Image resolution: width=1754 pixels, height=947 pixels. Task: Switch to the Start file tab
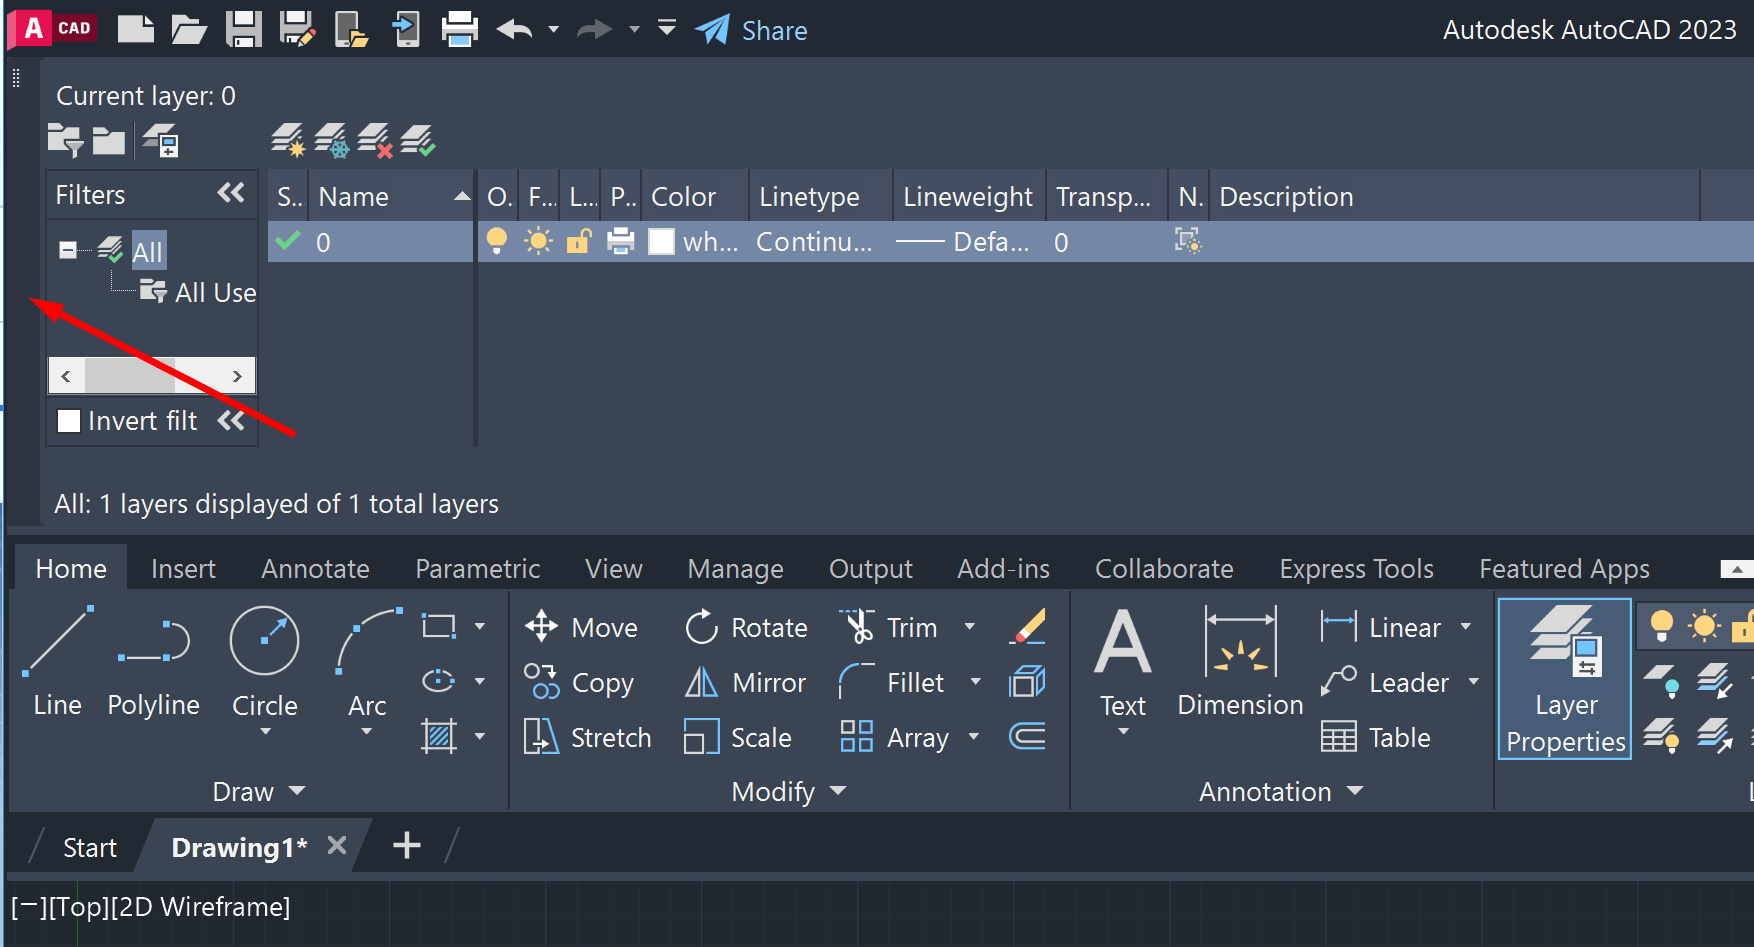[90, 847]
